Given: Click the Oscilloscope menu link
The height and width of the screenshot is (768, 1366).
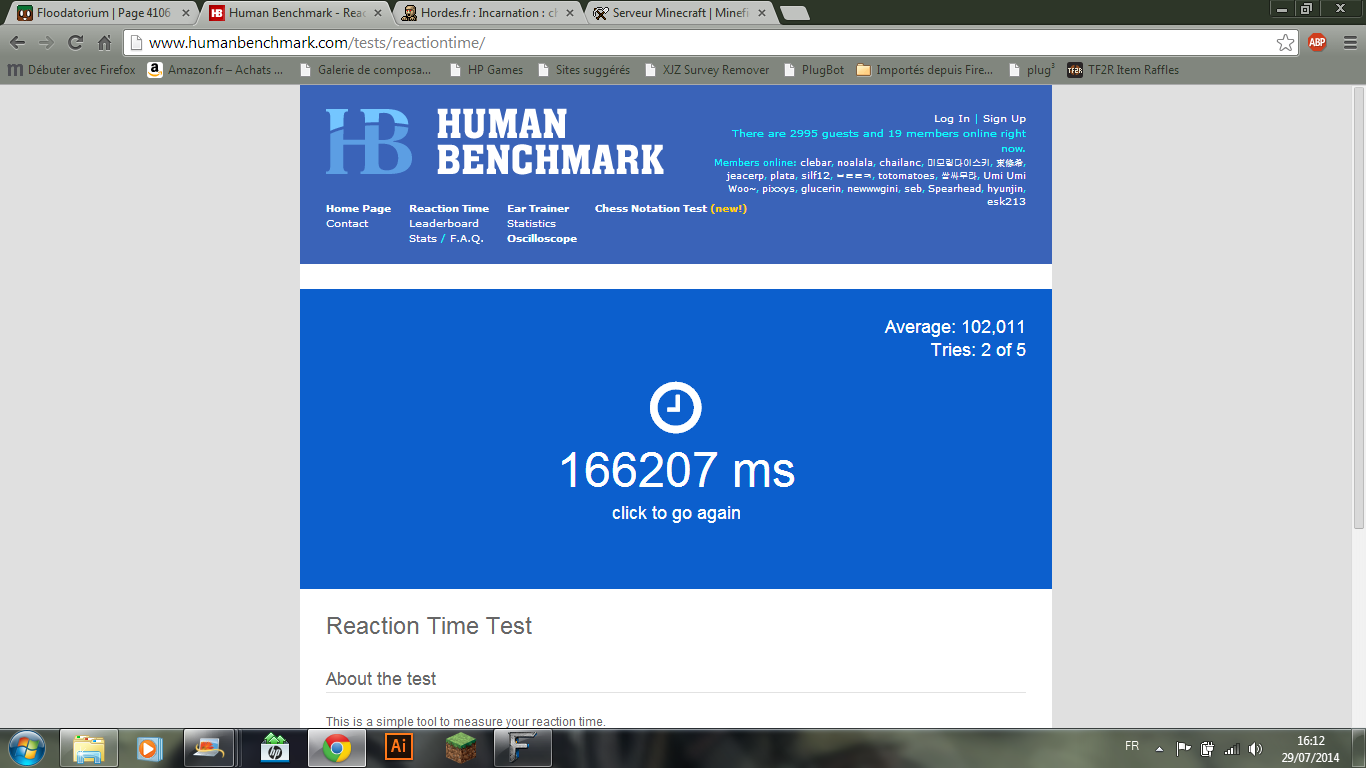Looking at the screenshot, I should (541, 239).
